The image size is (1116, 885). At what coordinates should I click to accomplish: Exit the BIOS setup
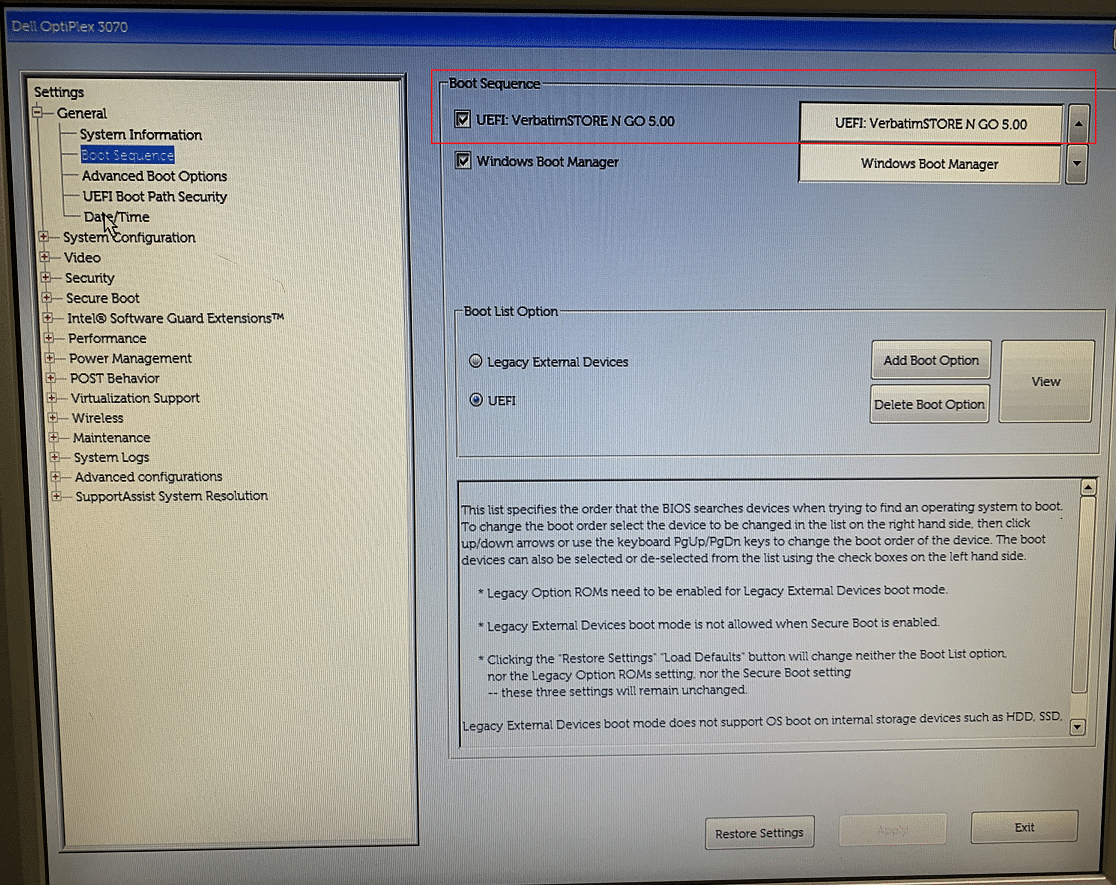click(1024, 827)
